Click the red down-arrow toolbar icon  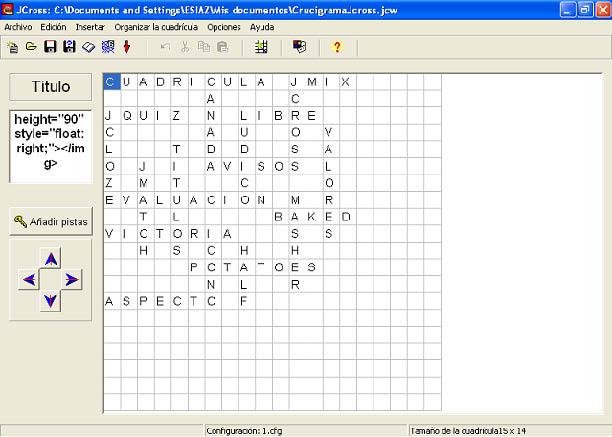[127, 47]
